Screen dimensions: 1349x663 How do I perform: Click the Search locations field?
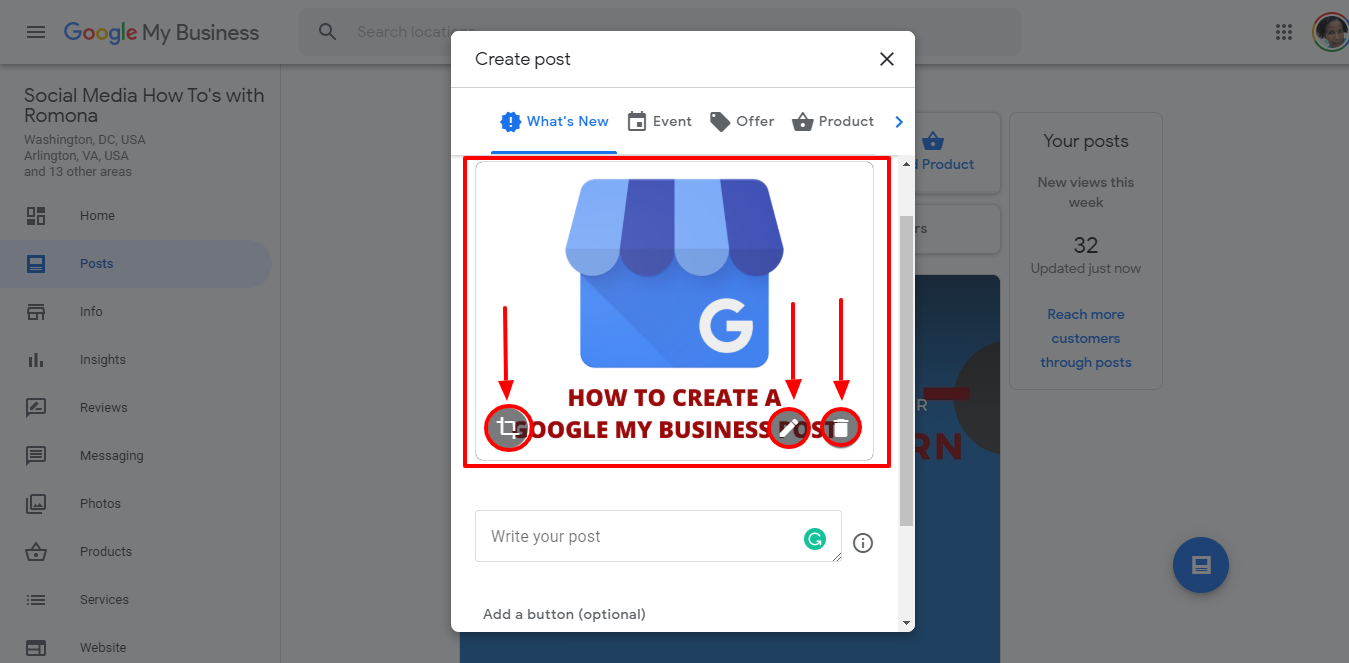pyautogui.click(x=660, y=32)
